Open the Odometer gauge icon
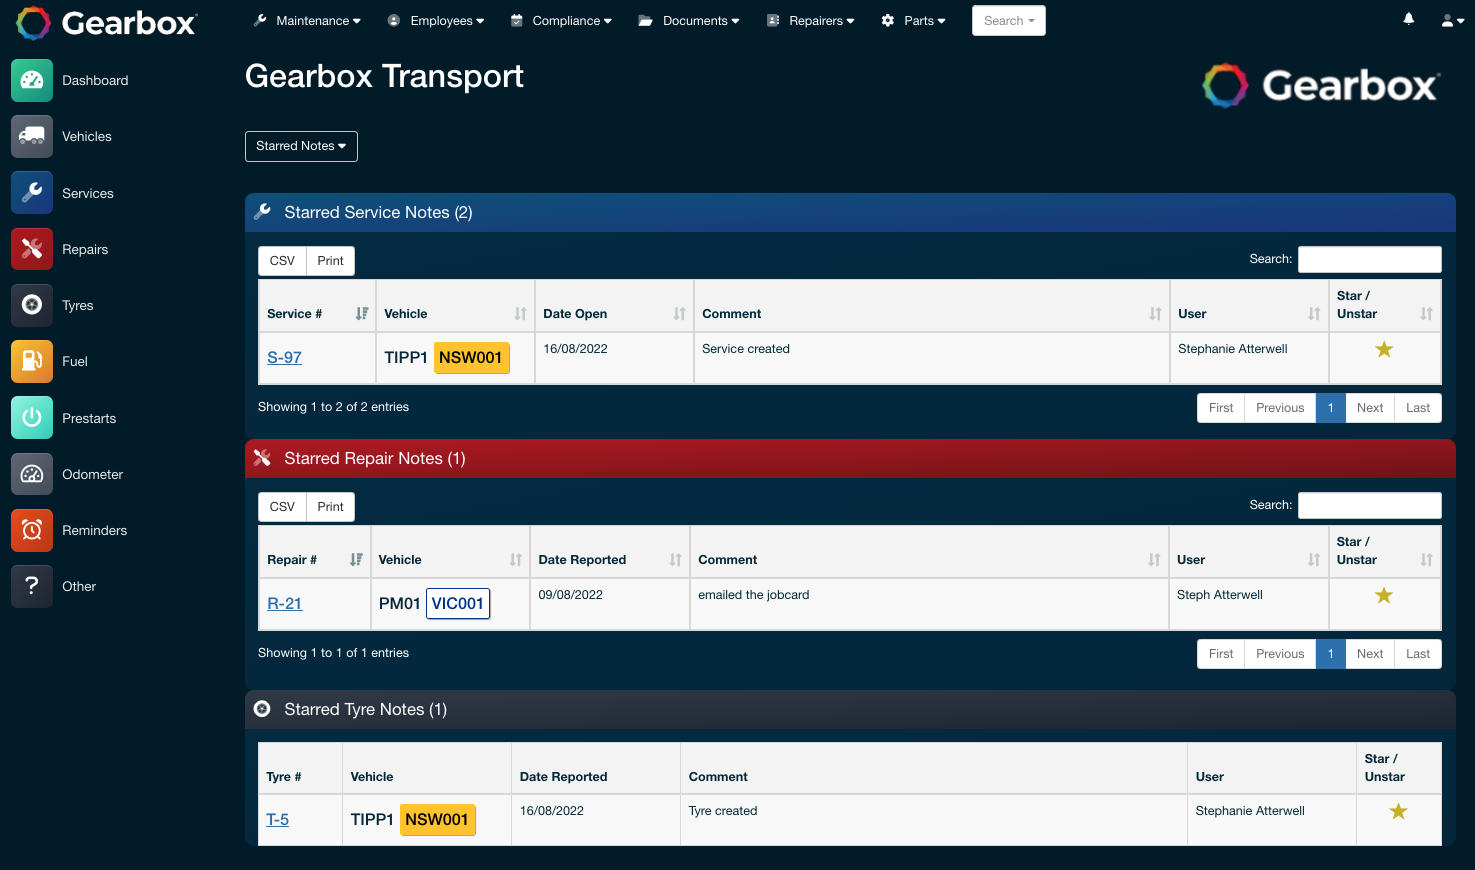The image size is (1475, 870). click(32, 474)
